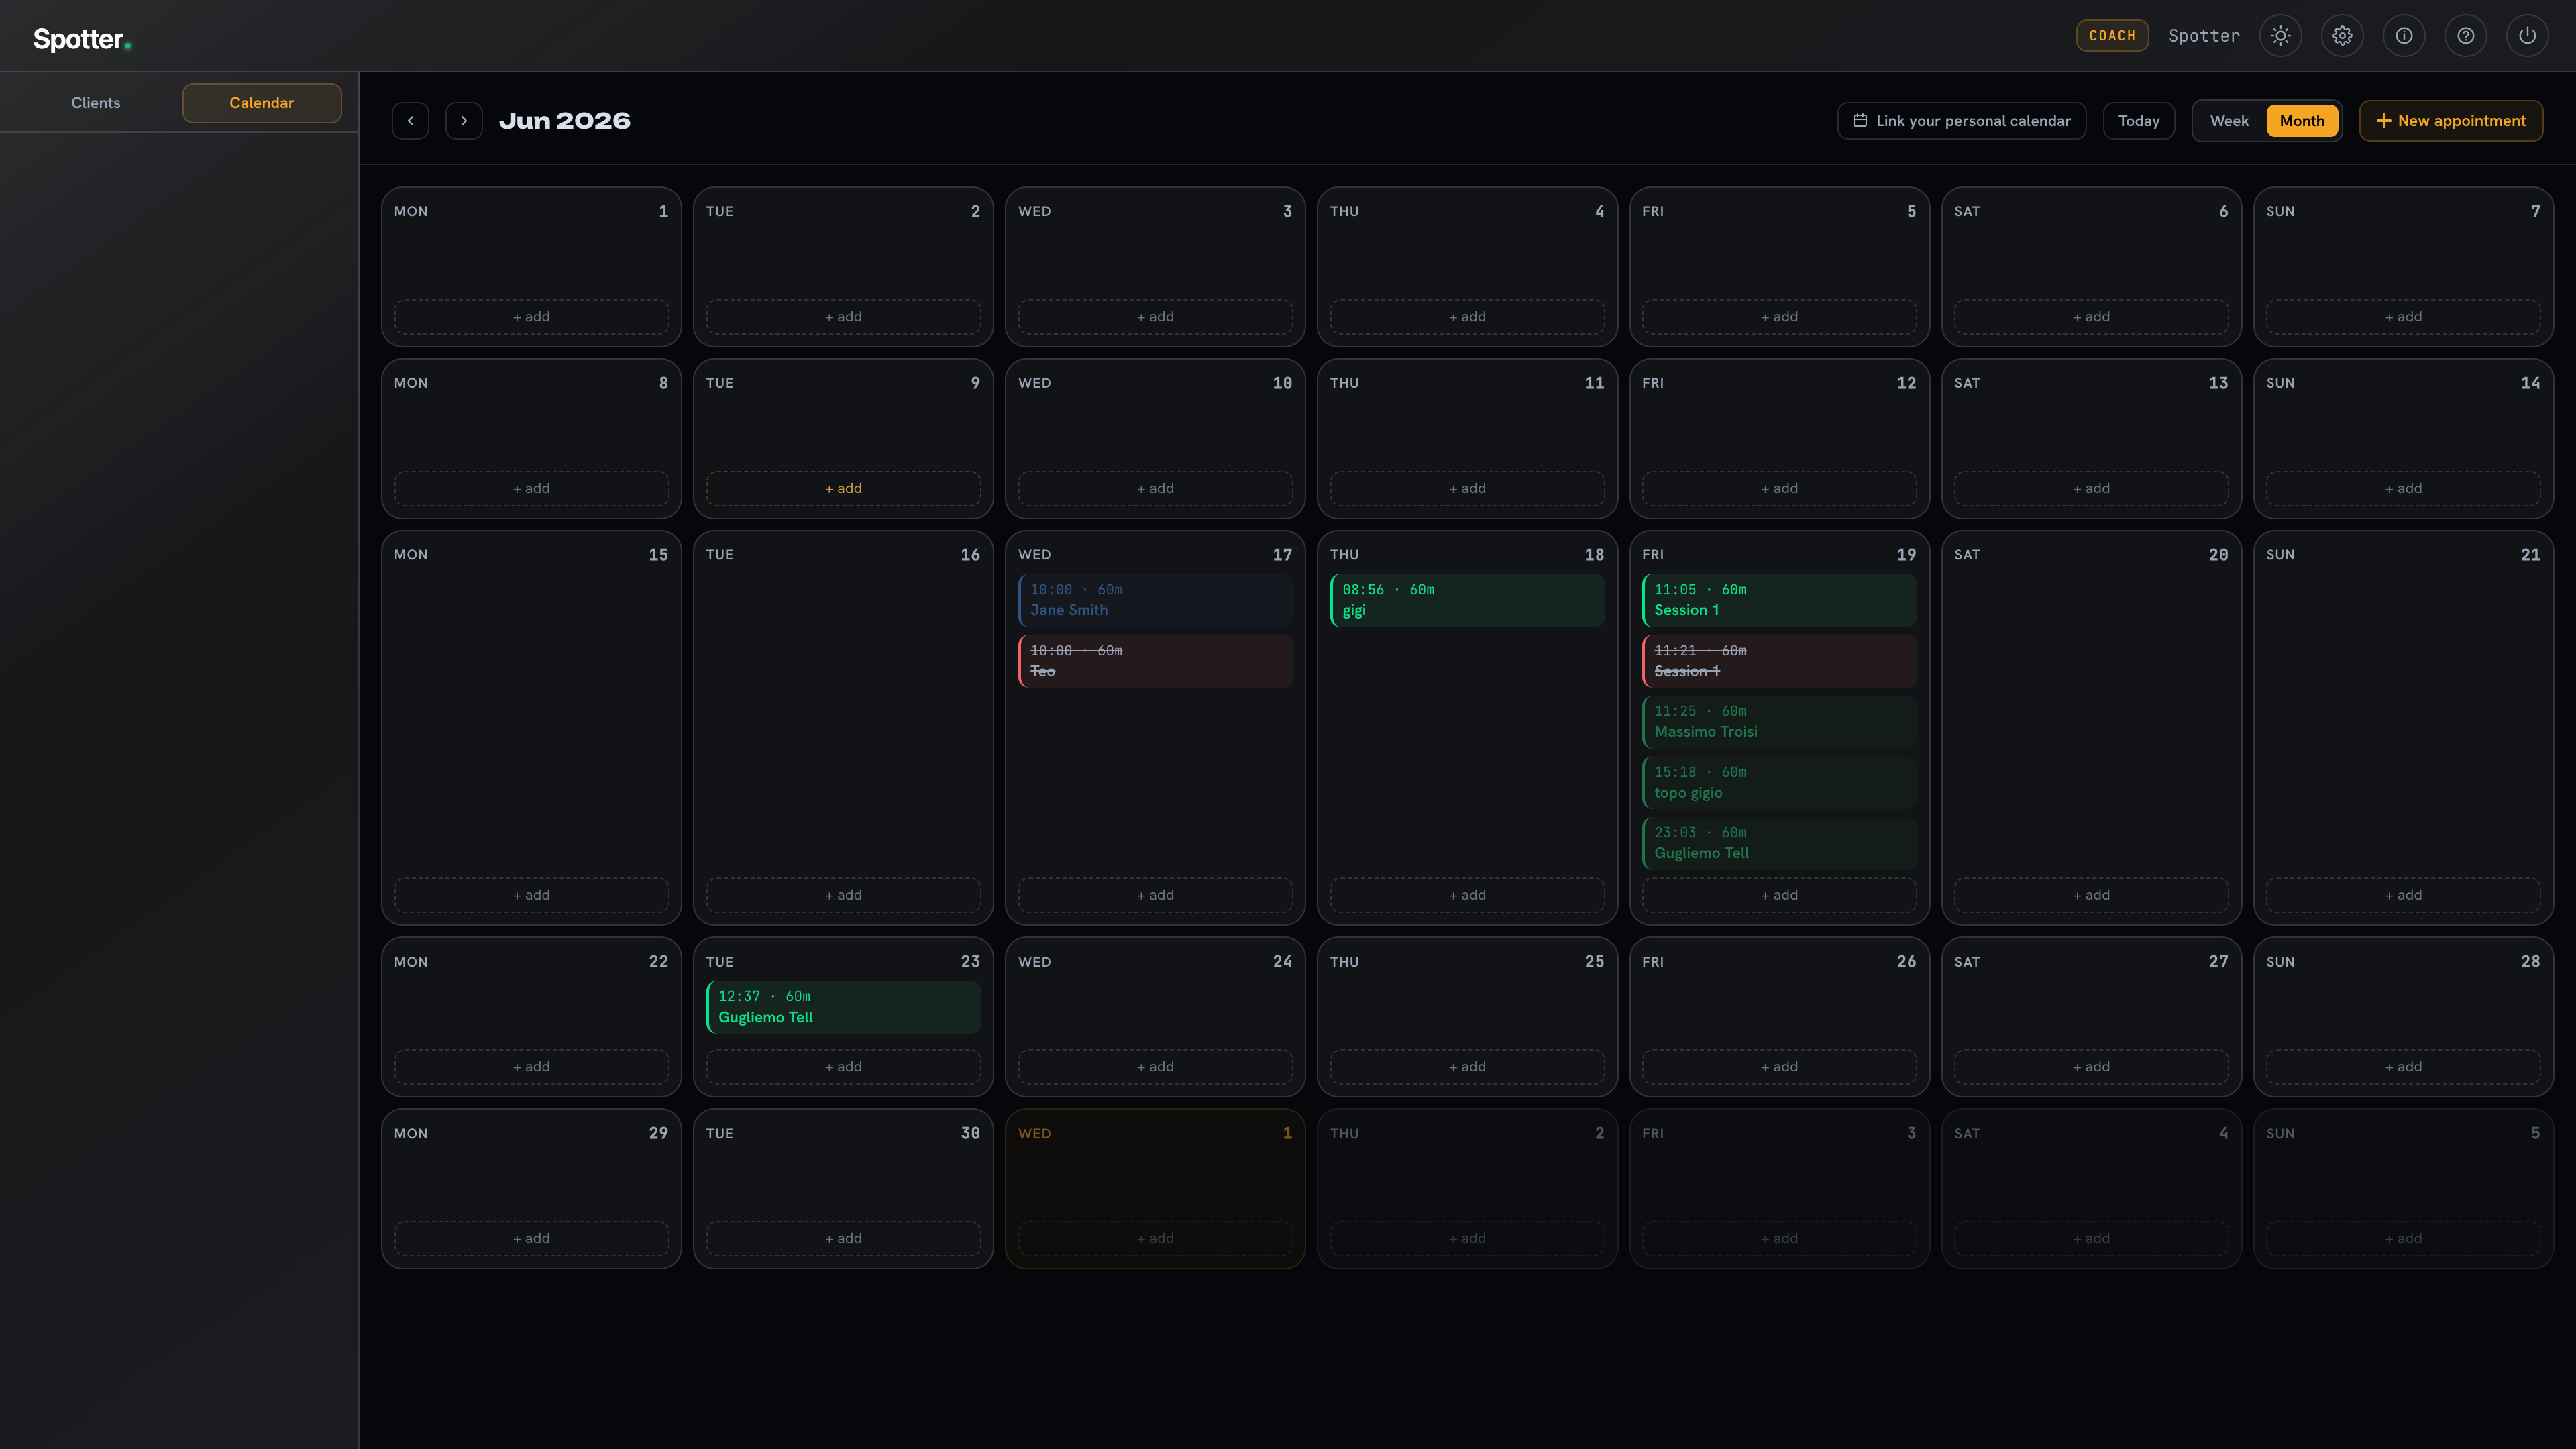The width and height of the screenshot is (2576, 1449).
Task: Create a New appointment
Action: (2451, 121)
